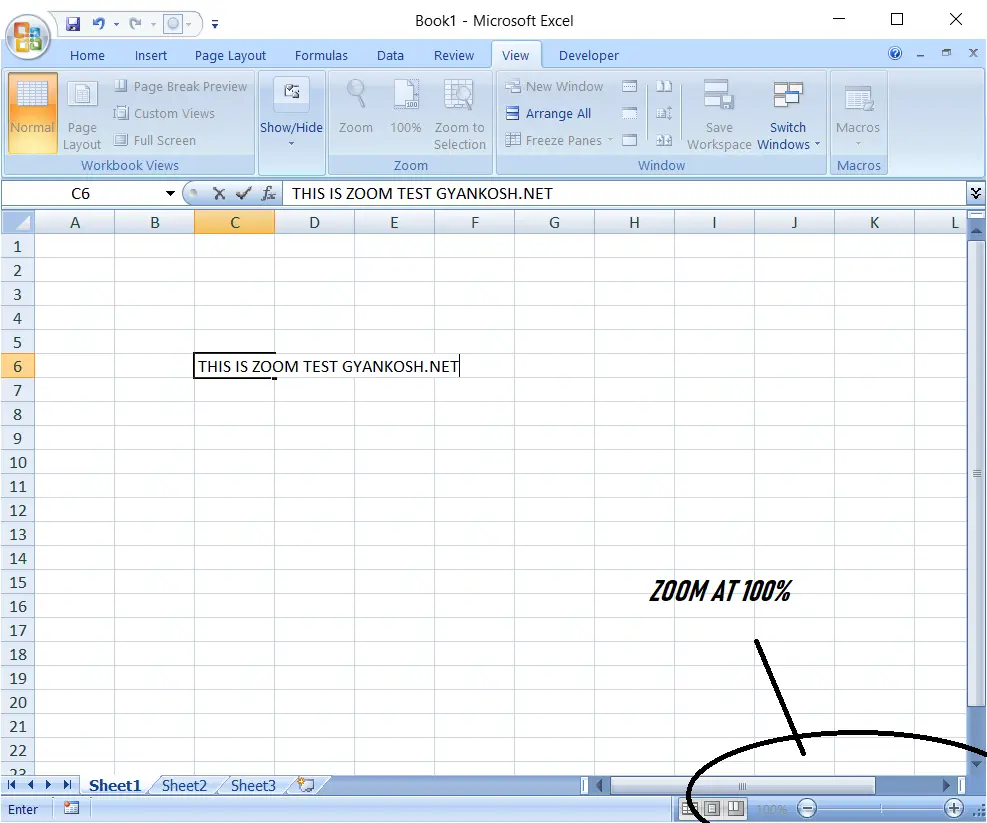Viewport: 987px width, 823px height.
Task: Click the next sheet navigation arrow
Action: click(x=48, y=785)
